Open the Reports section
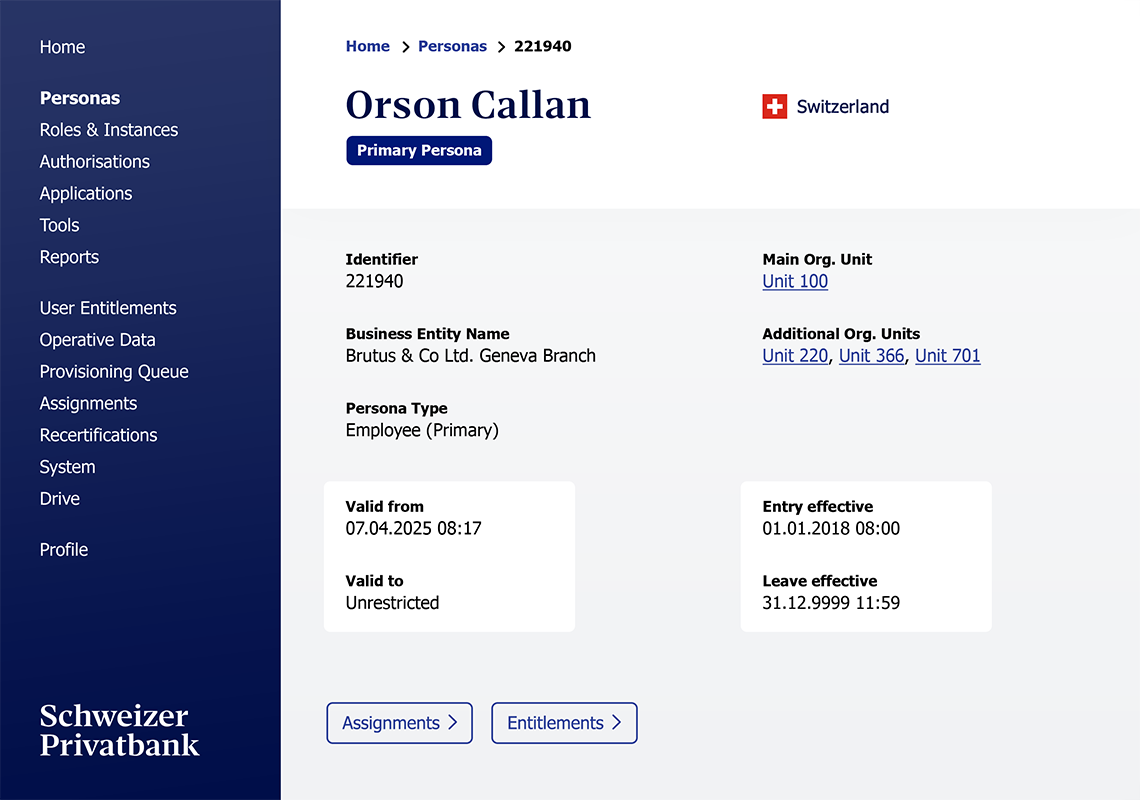 (x=69, y=257)
